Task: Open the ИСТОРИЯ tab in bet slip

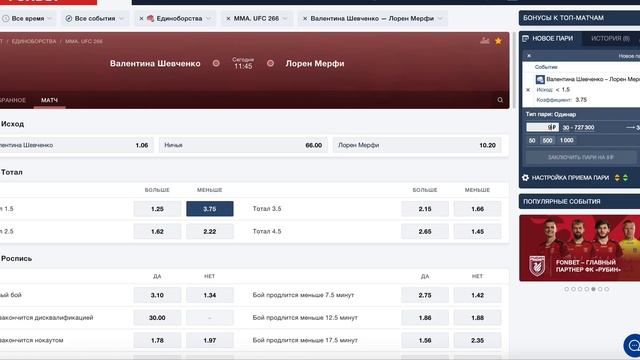Action: (x=610, y=38)
